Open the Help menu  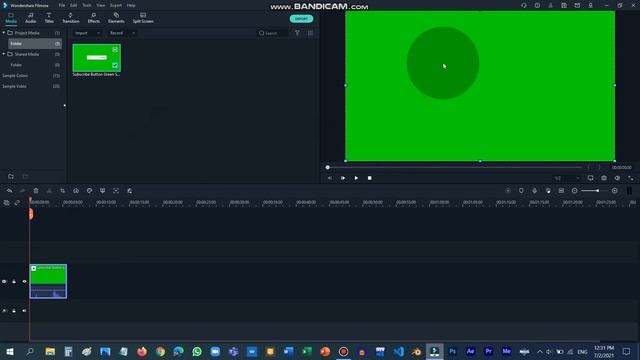(x=131, y=5)
